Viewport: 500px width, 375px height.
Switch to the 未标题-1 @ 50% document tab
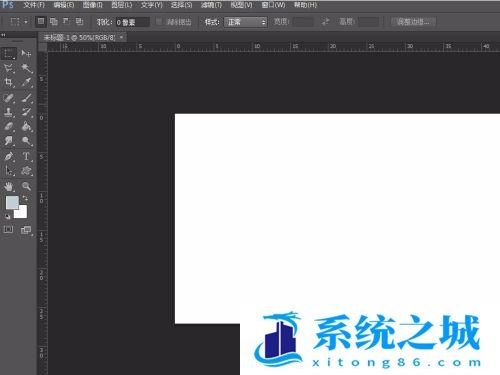click(x=79, y=38)
